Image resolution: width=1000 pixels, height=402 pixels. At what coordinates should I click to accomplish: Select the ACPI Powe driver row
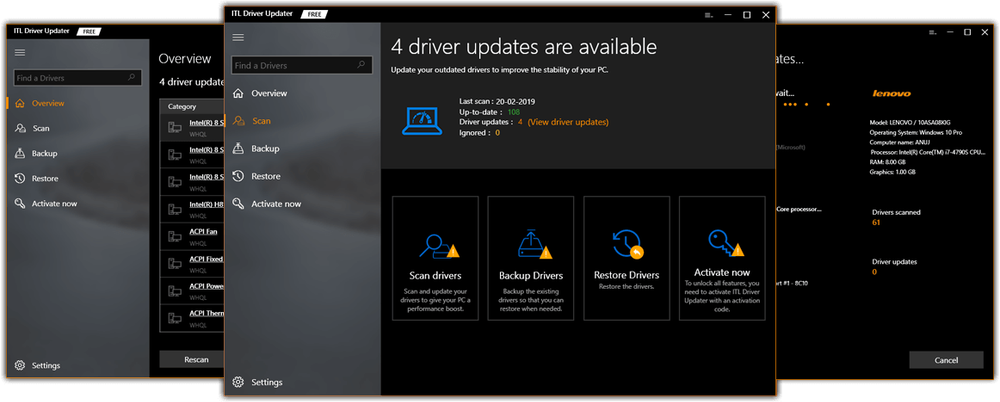click(x=192, y=291)
